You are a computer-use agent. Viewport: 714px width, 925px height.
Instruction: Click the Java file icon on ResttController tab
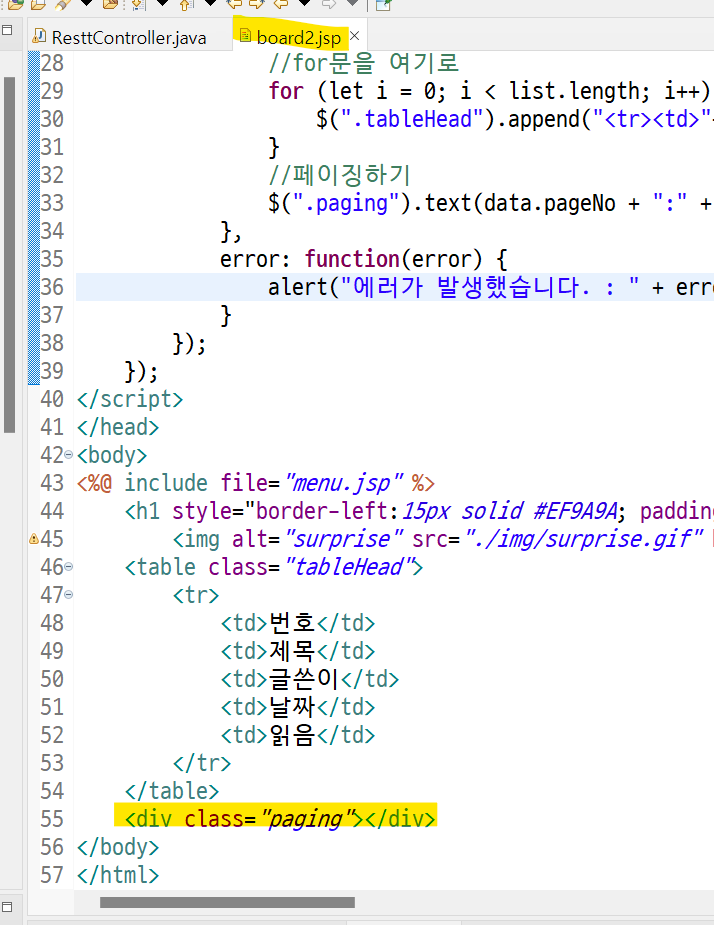[x=40, y=37]
